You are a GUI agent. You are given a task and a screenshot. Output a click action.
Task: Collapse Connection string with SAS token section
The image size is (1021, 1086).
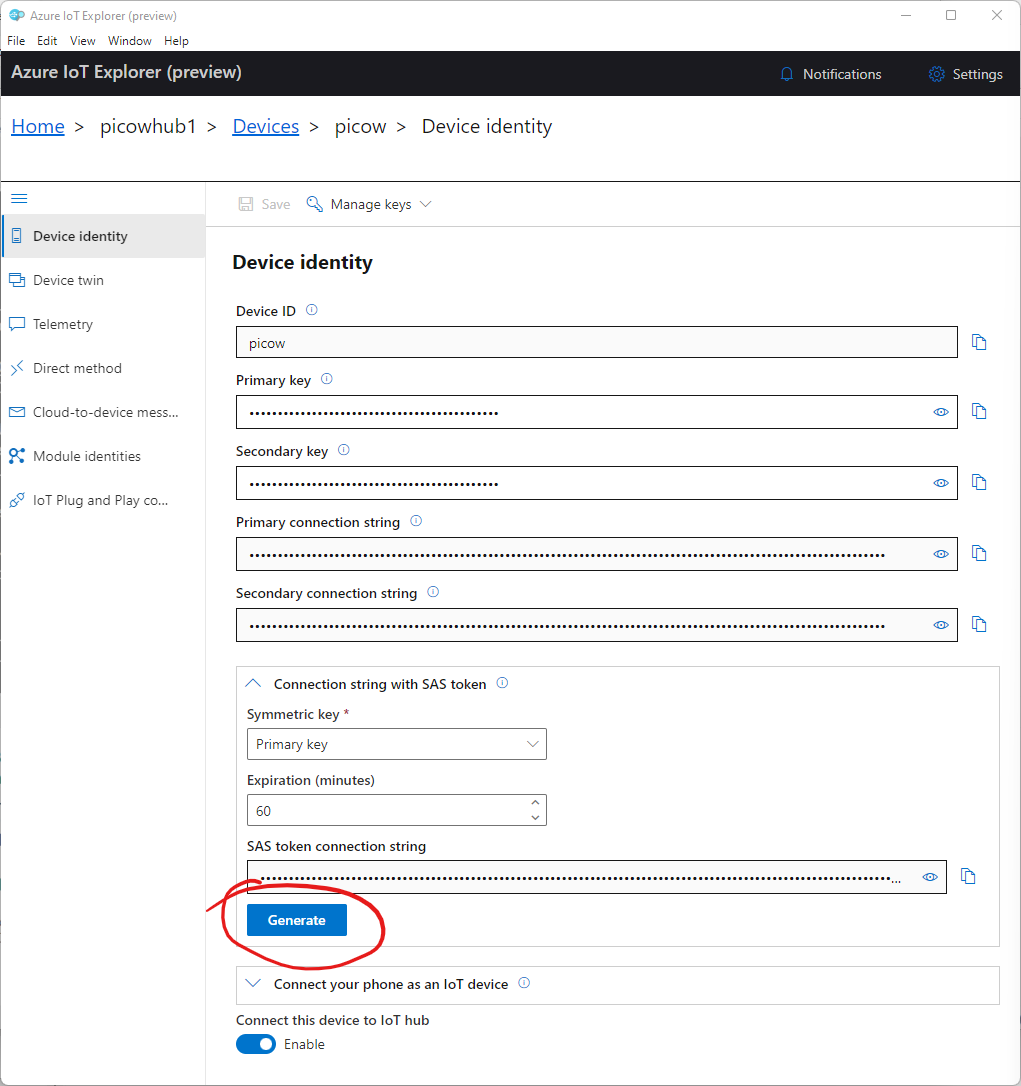(x=254, y=684)
